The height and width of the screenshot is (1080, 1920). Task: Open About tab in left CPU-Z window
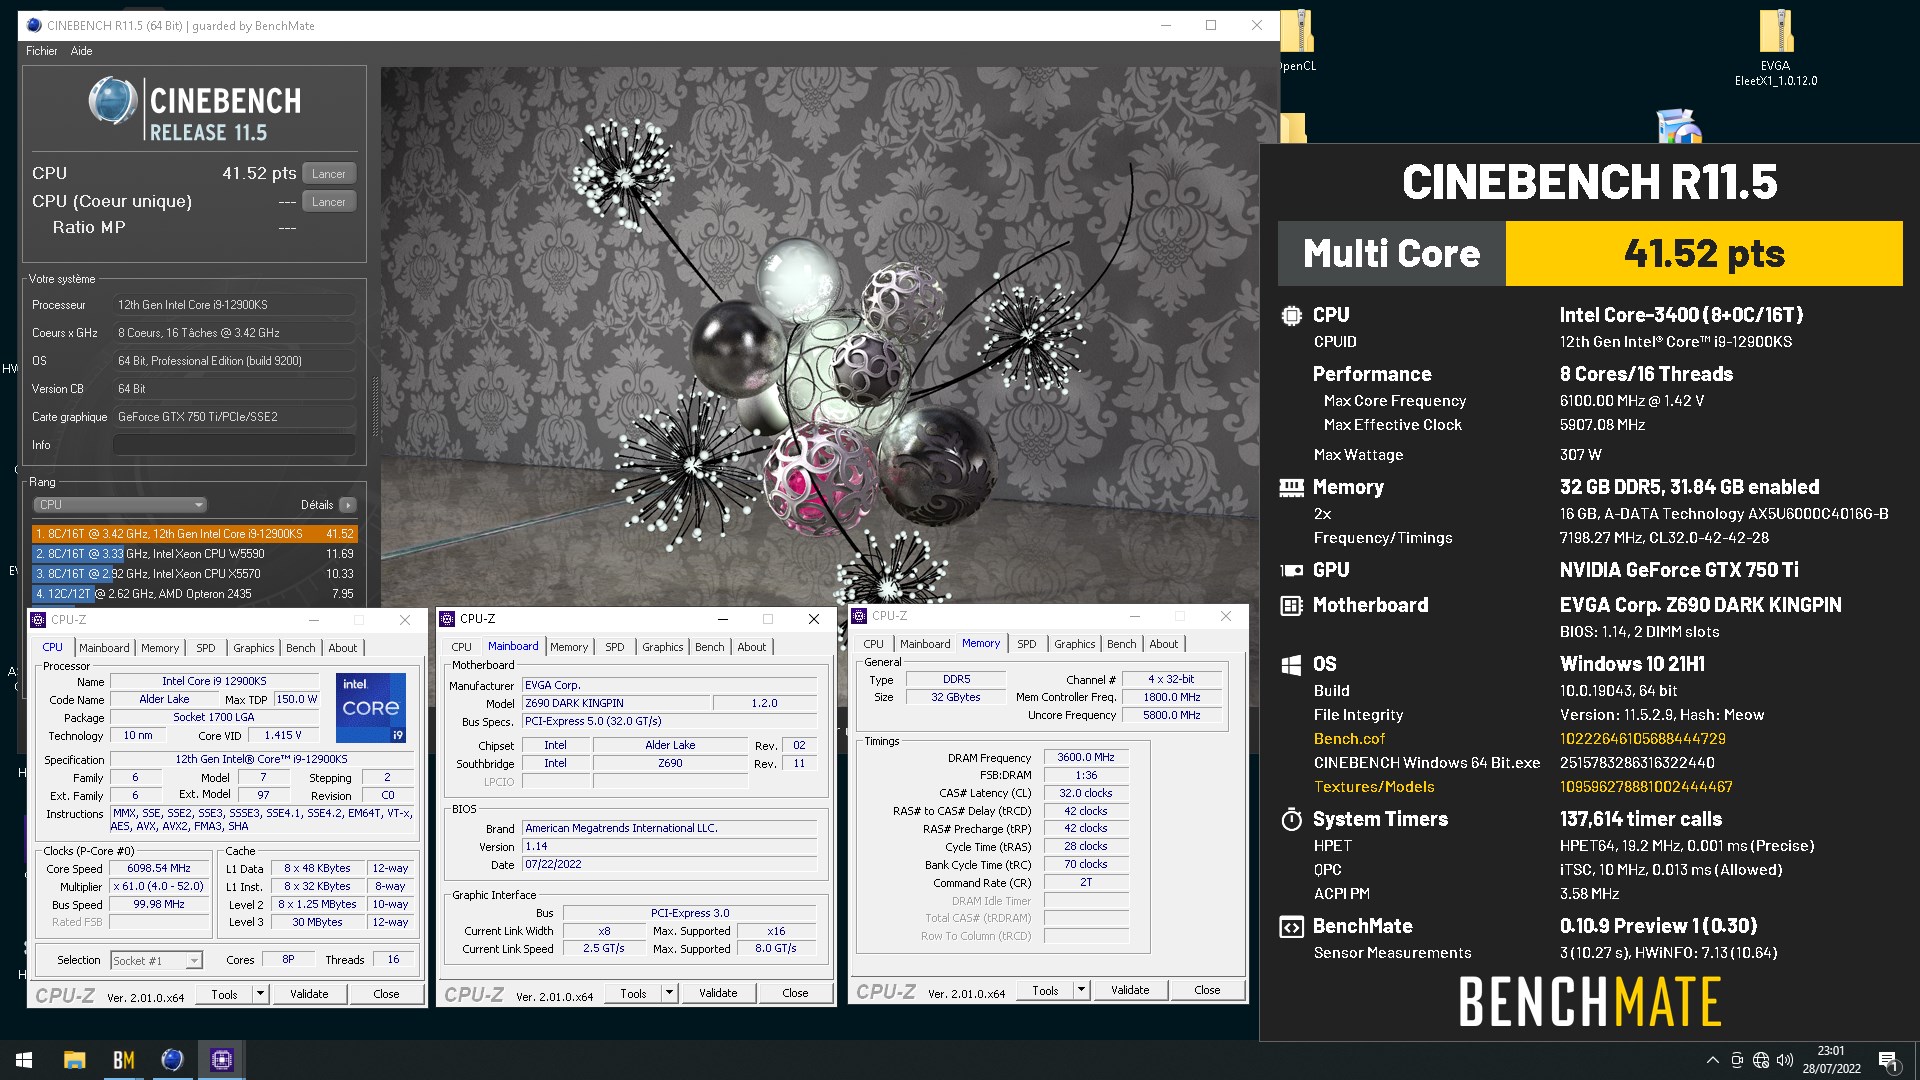coord(343,648)
